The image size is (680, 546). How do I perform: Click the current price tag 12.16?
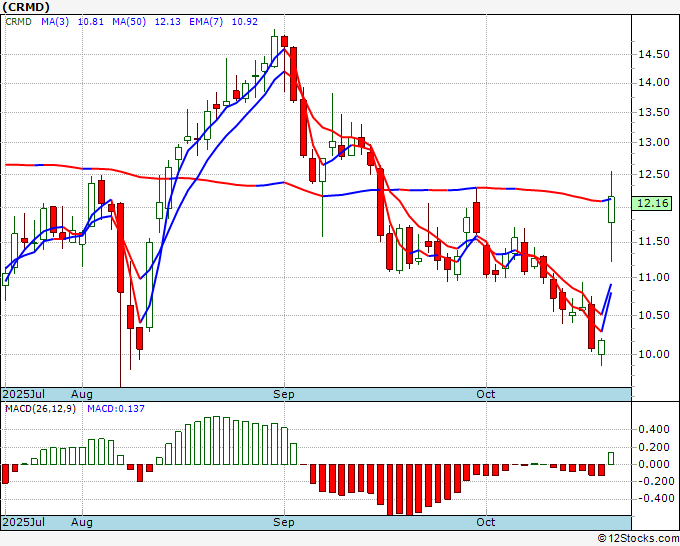(653, 203)
